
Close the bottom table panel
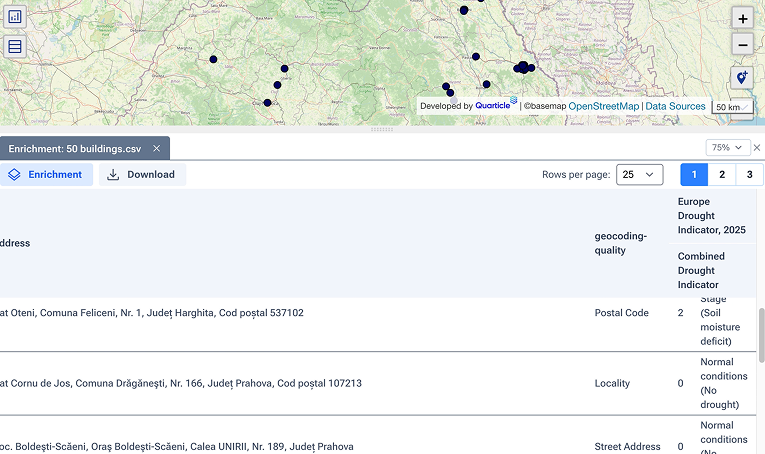[x=757, y=147]
